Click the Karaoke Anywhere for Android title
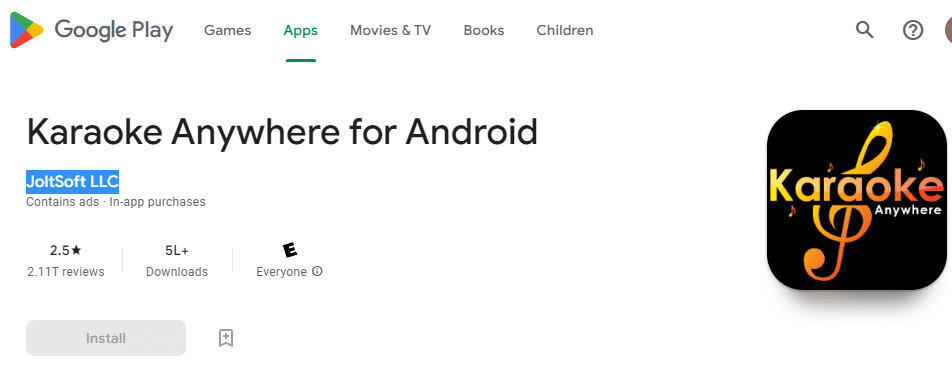952x372 pixels. 282,131
